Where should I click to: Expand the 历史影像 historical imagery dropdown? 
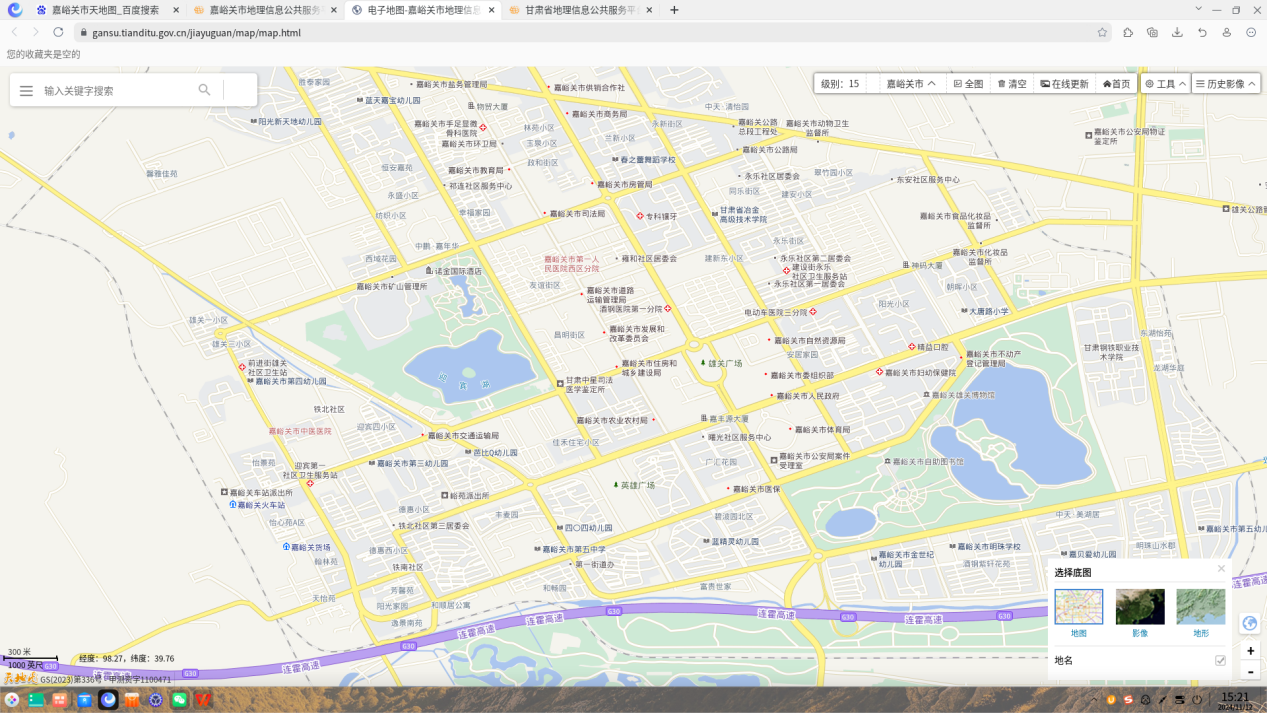[1225, 84]
